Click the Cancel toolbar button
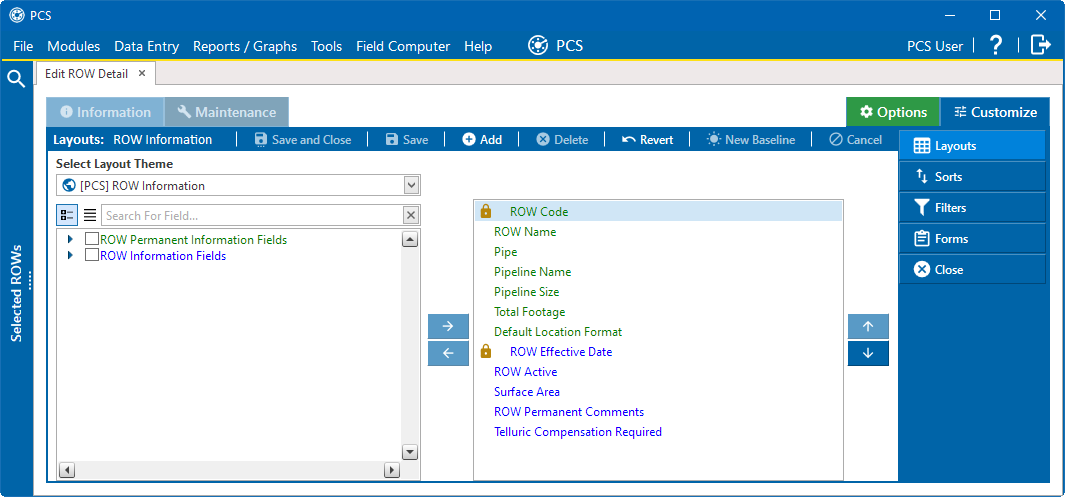The width and height of the screenshot is (1065, 497). click(x=856, y=140)
